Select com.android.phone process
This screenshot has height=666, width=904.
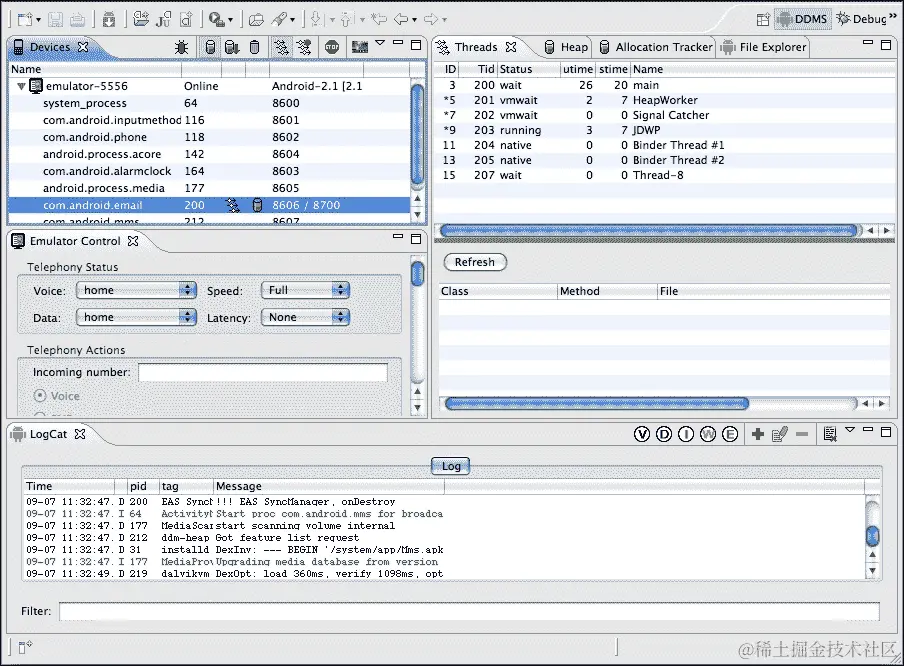[x=210, y=137]
